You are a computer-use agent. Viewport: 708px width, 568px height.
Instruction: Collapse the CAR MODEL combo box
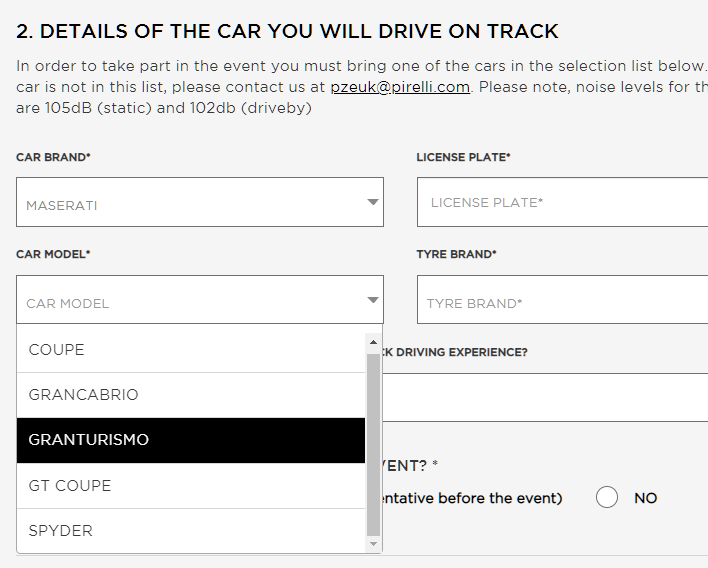click(x=200, y=299)
